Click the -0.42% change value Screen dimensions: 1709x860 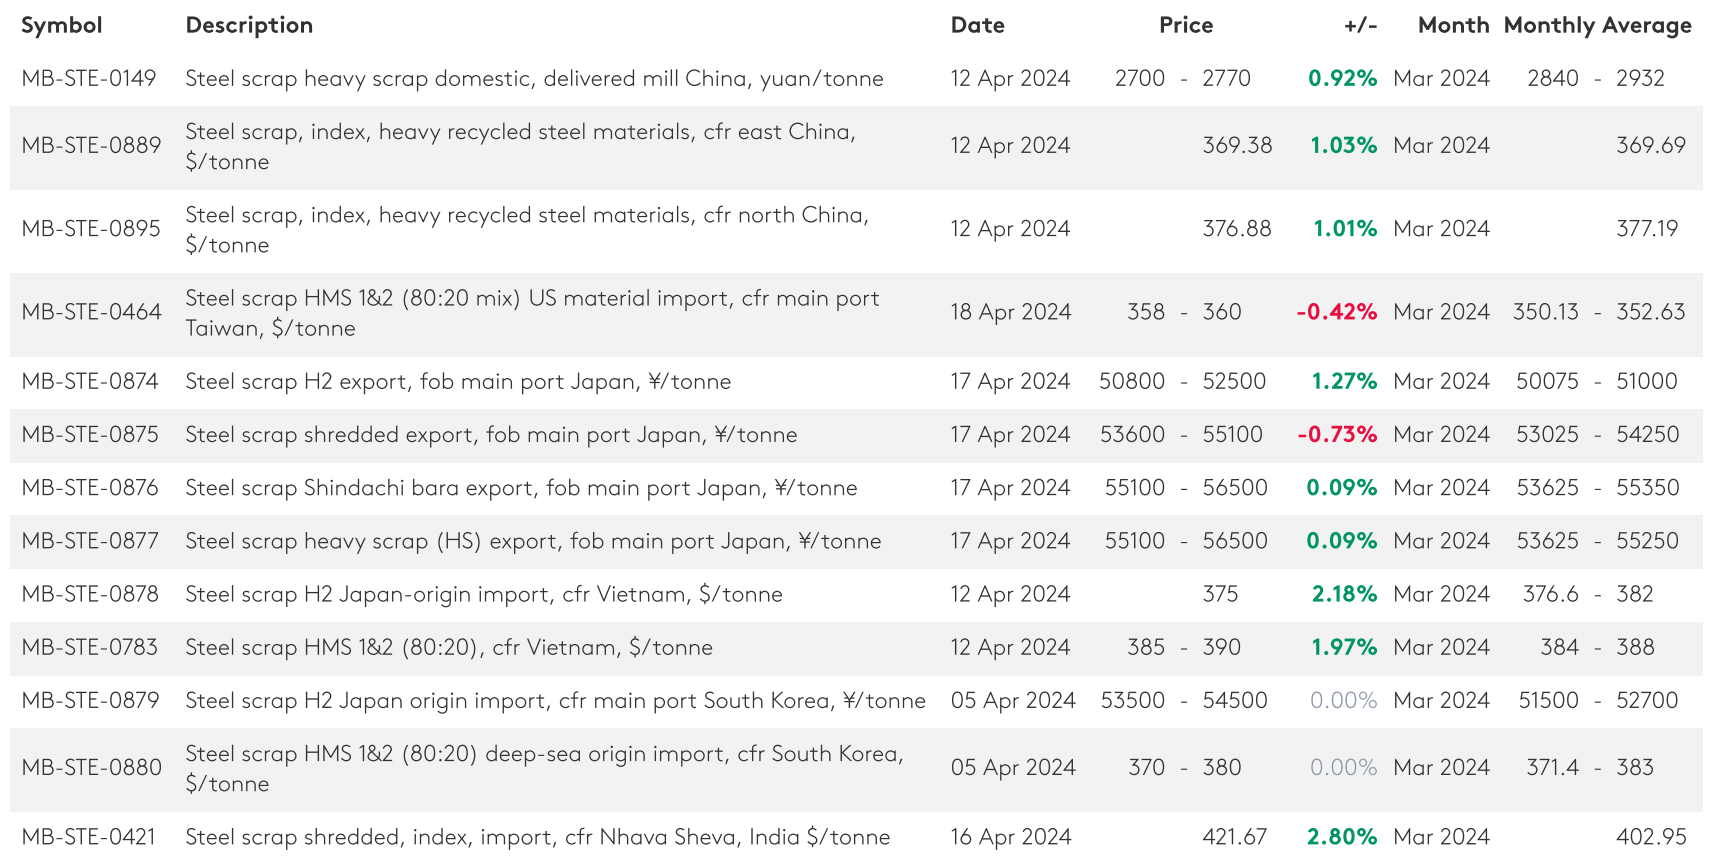coord(1336,312)
